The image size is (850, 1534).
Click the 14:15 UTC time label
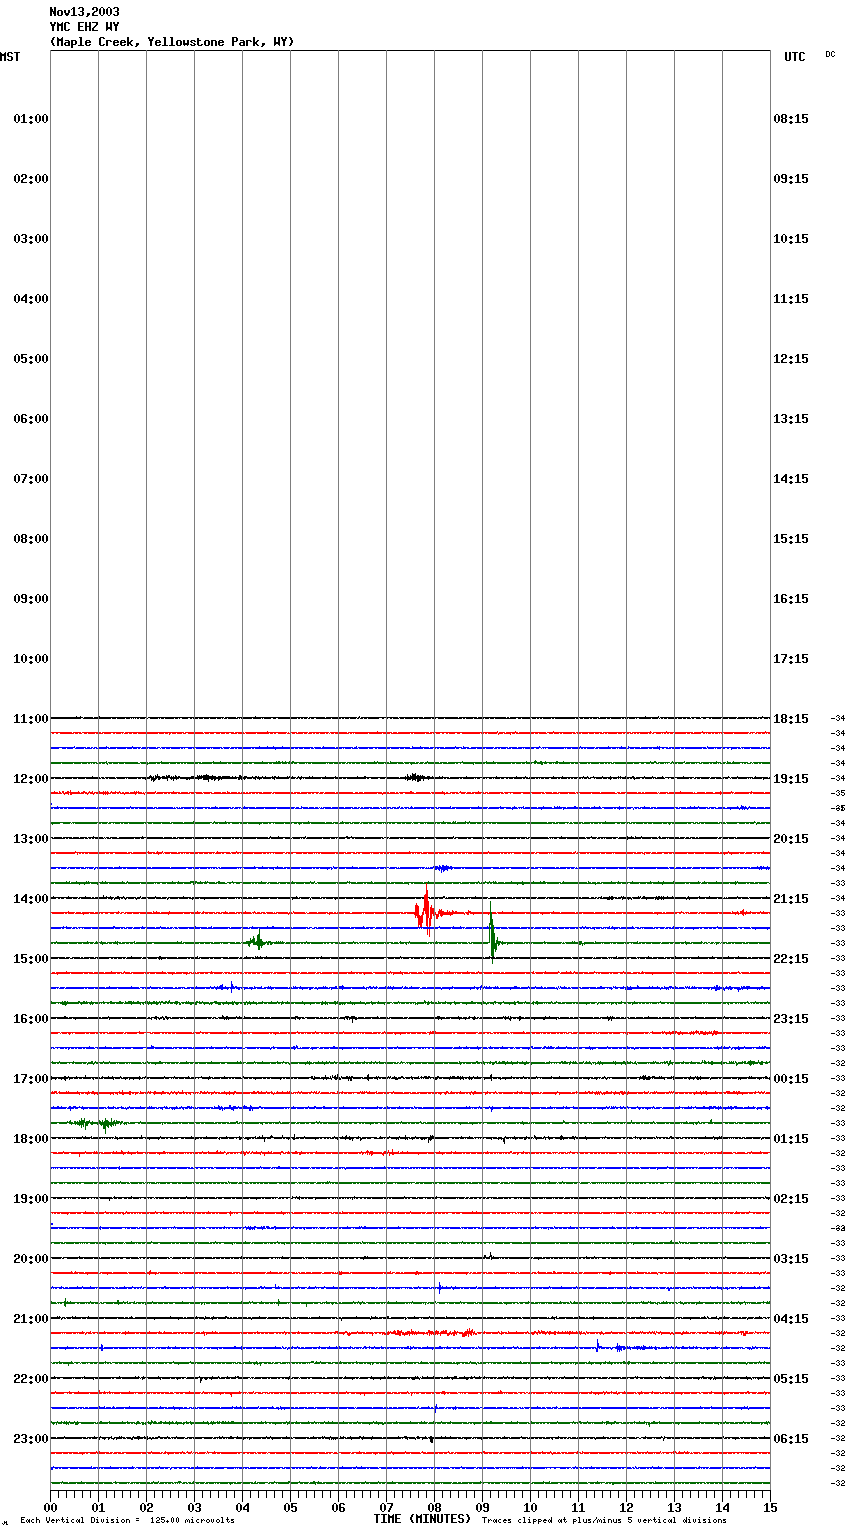791,479
